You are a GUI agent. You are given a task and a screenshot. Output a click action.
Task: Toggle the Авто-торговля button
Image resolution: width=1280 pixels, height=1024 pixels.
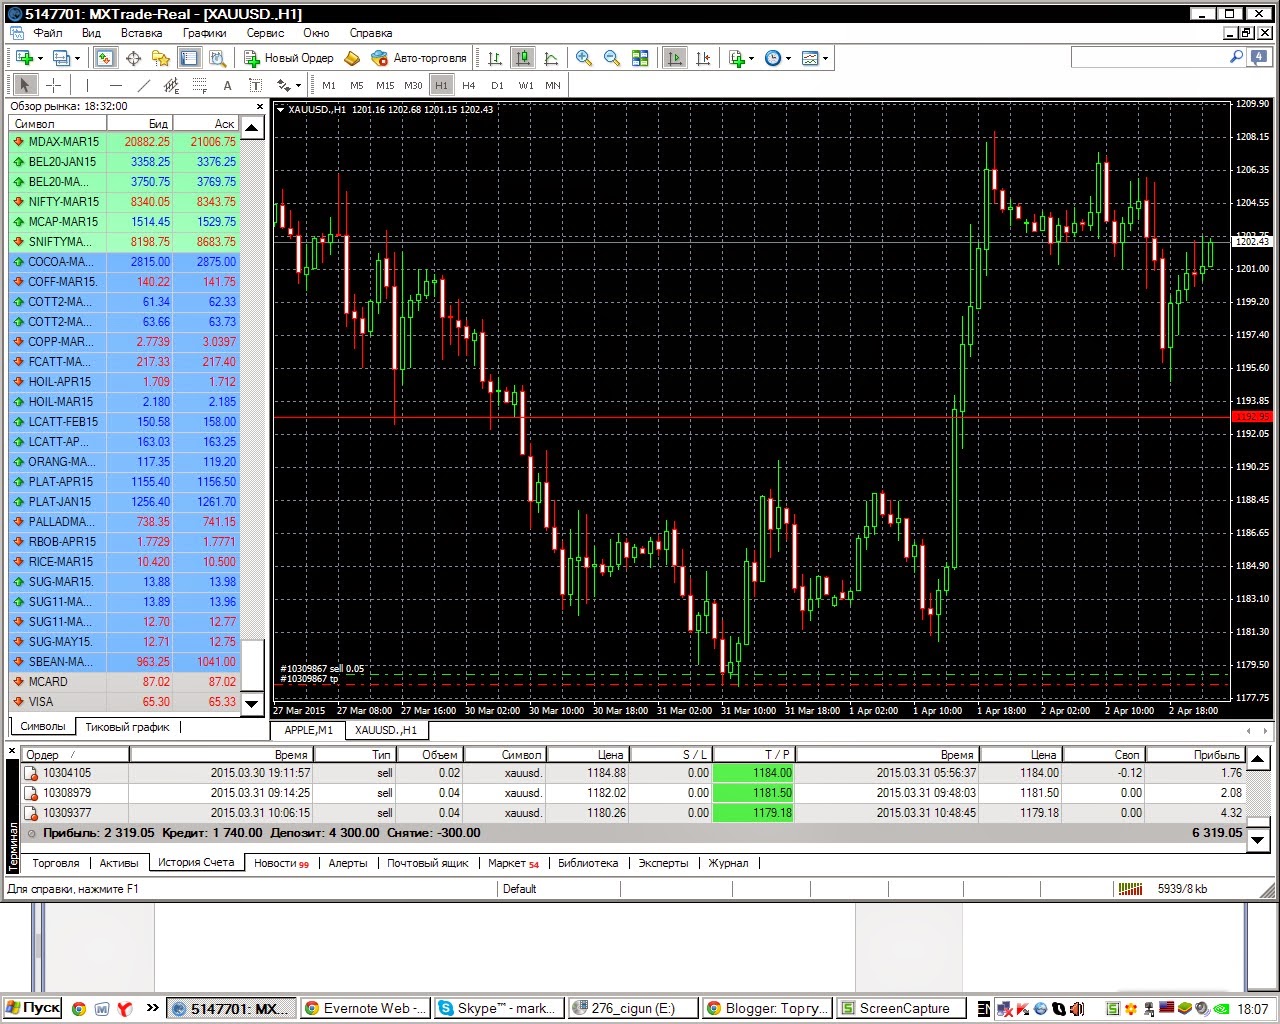click(x=418, y=58)
